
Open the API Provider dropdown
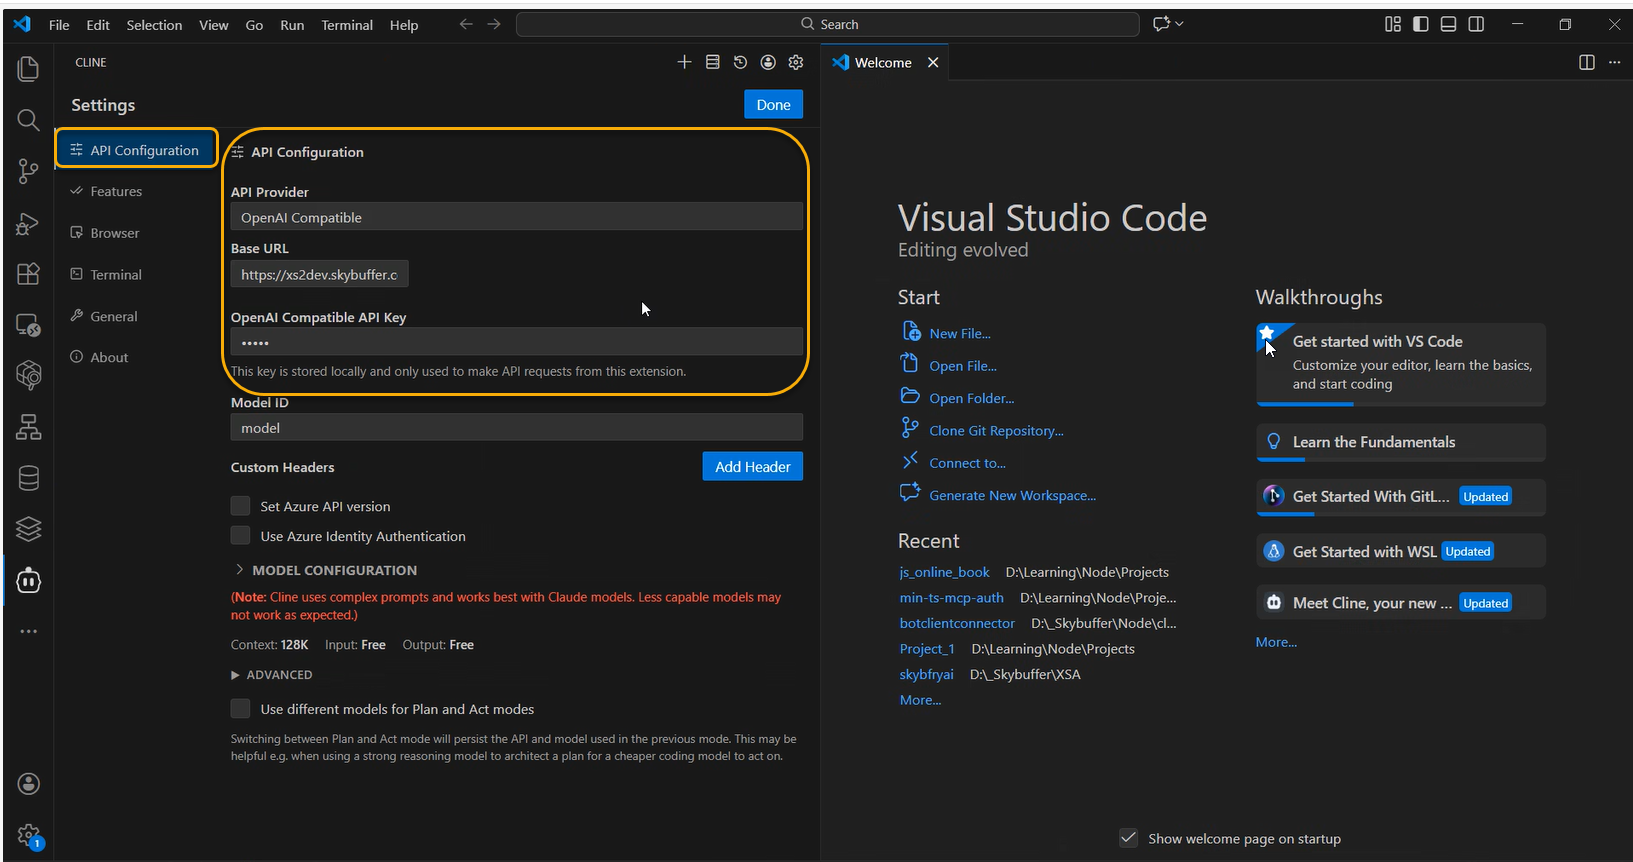(x=516, y=217)
